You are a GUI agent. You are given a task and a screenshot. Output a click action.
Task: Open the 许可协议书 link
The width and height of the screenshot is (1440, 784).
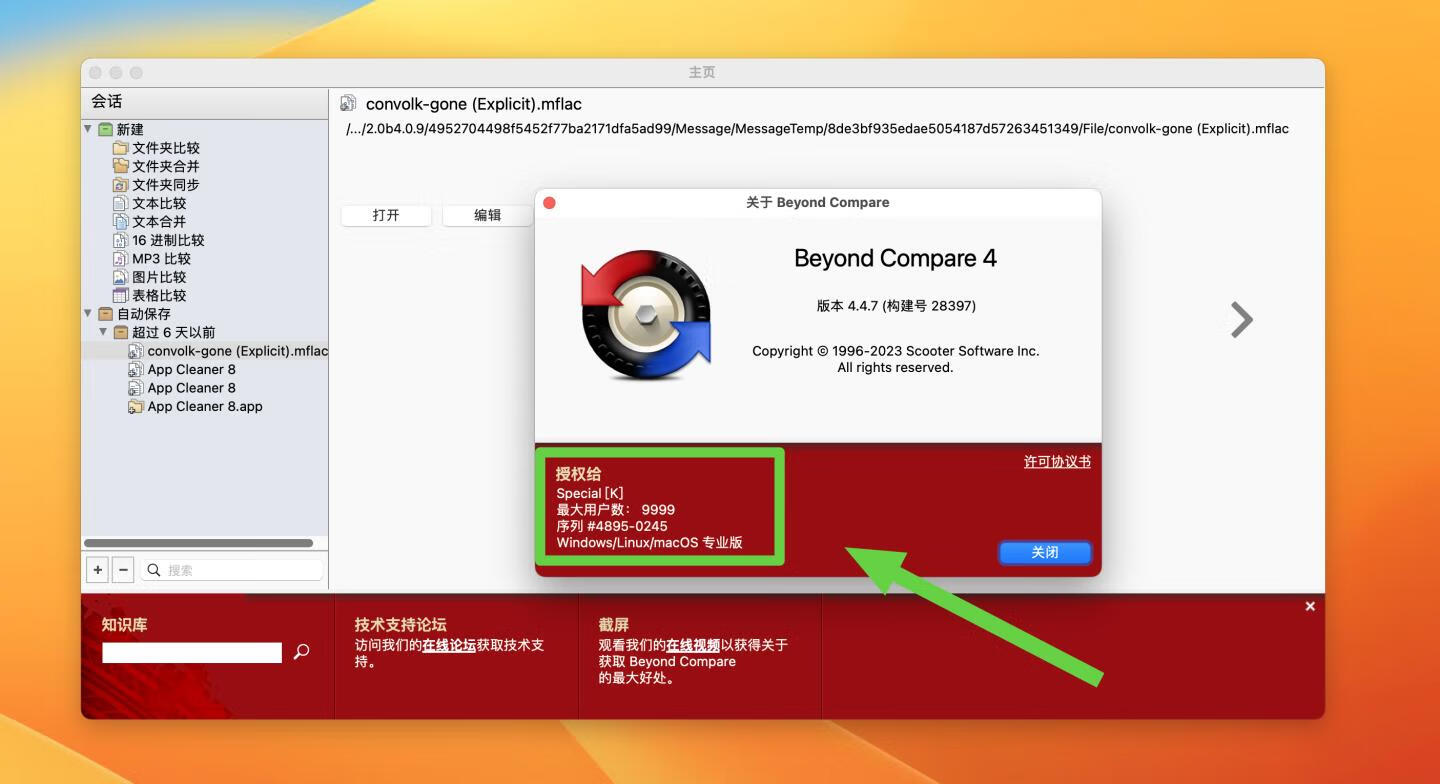click(1057, 462)
